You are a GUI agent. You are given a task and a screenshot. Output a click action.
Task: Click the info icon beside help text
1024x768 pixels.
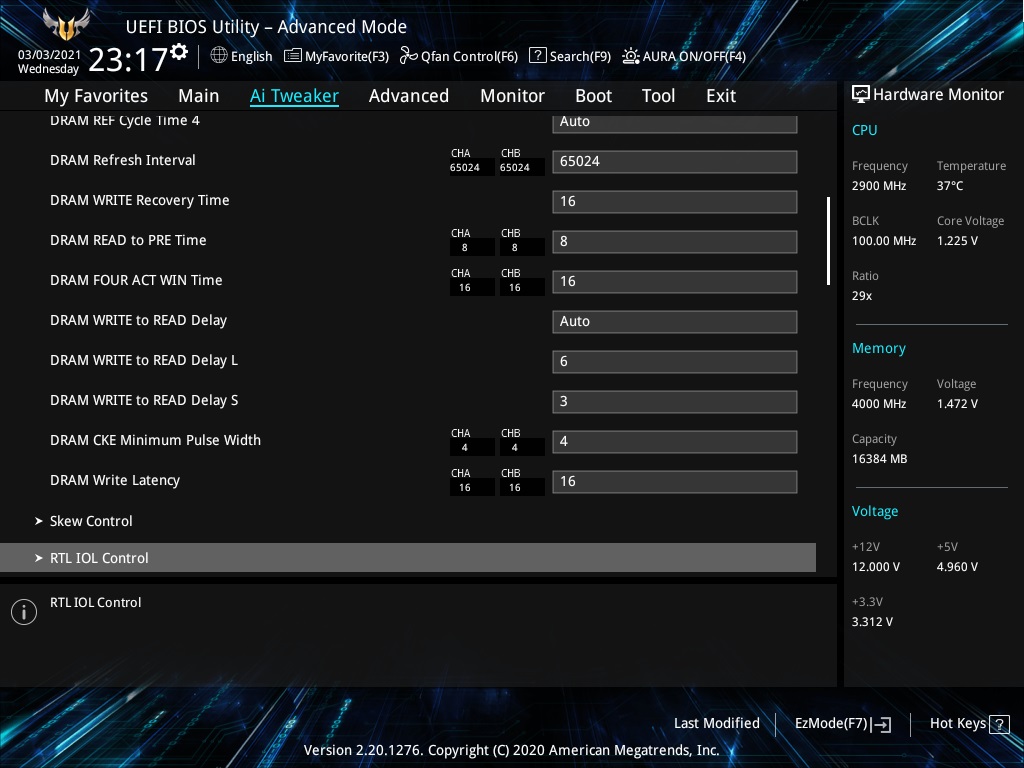pyautogui.click(x=24, y=612)
